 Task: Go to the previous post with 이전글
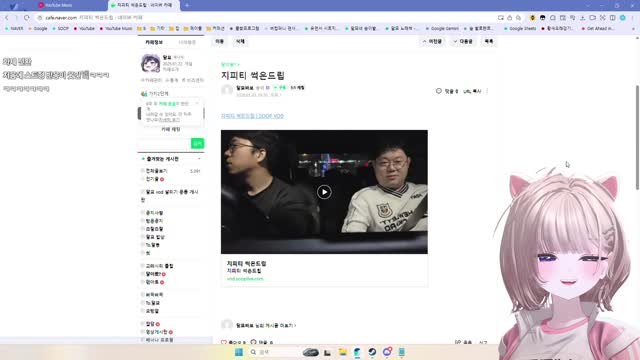click(432, 41)
